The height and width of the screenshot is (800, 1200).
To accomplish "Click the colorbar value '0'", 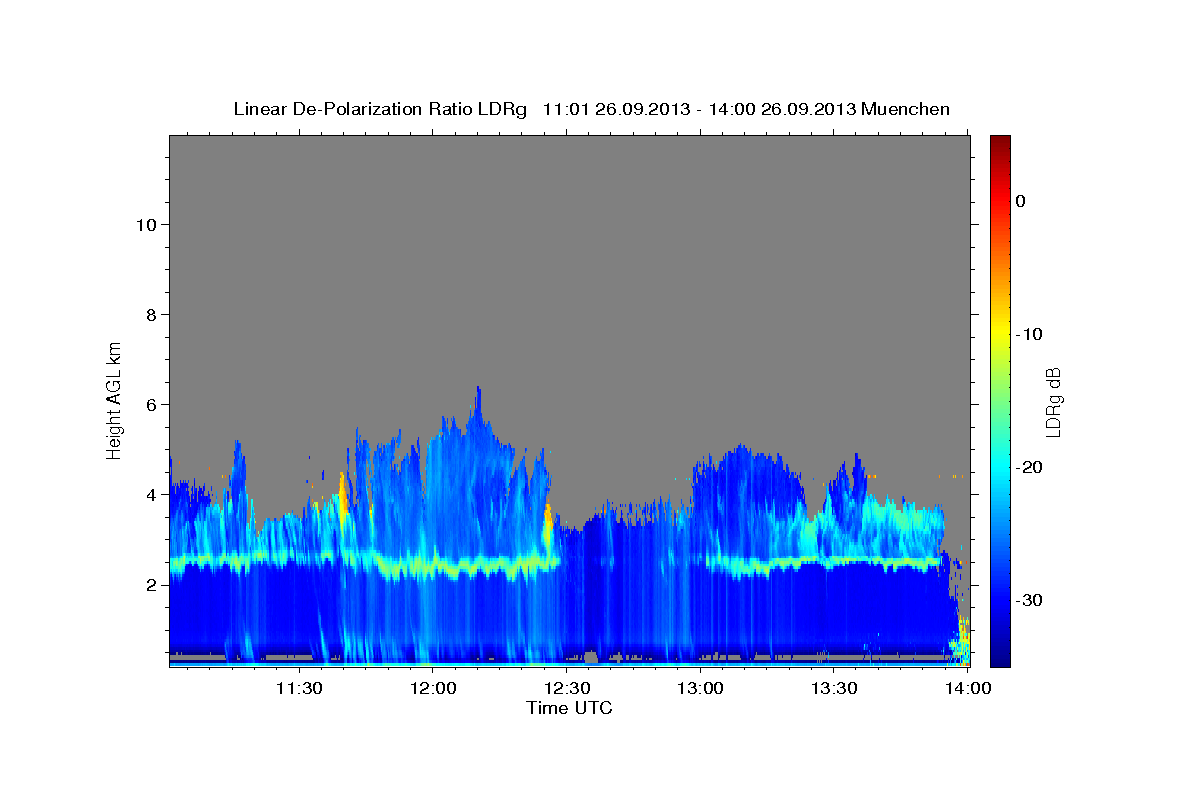I will (x=1021, y=201).
